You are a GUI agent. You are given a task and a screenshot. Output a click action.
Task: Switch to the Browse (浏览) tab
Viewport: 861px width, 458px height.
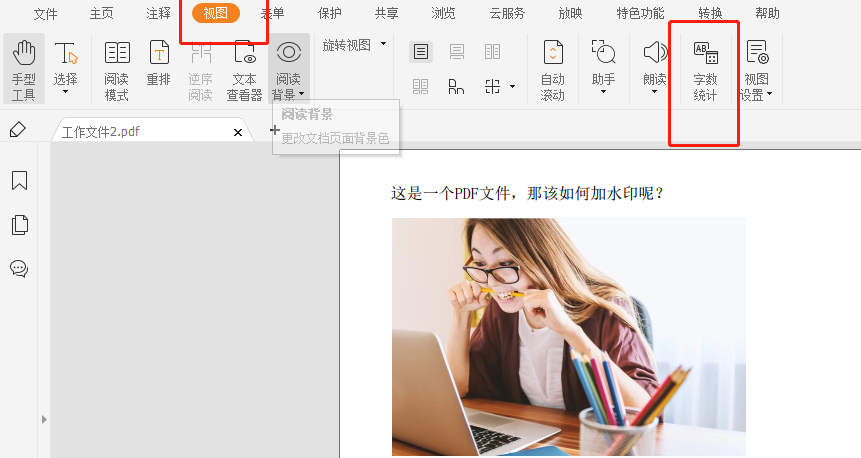[x=443, y=14]
